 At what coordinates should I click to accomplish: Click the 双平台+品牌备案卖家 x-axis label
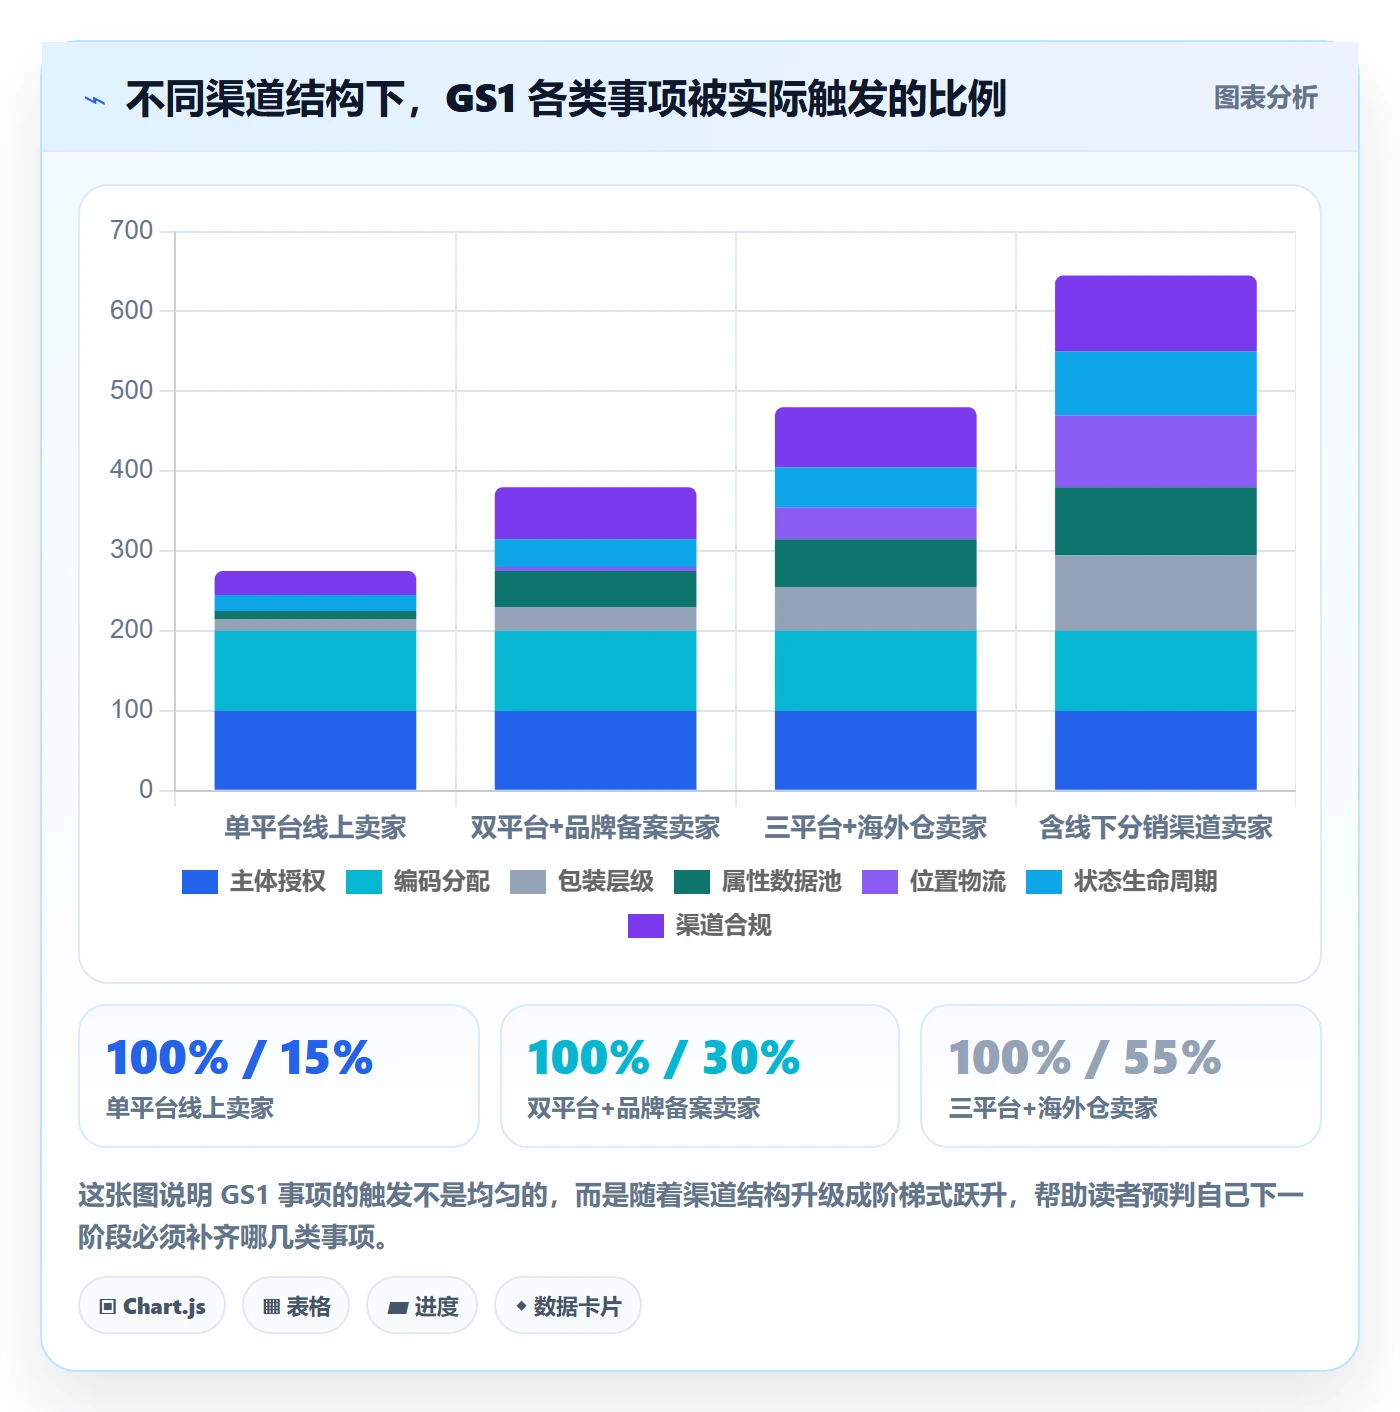click(595, 828)
